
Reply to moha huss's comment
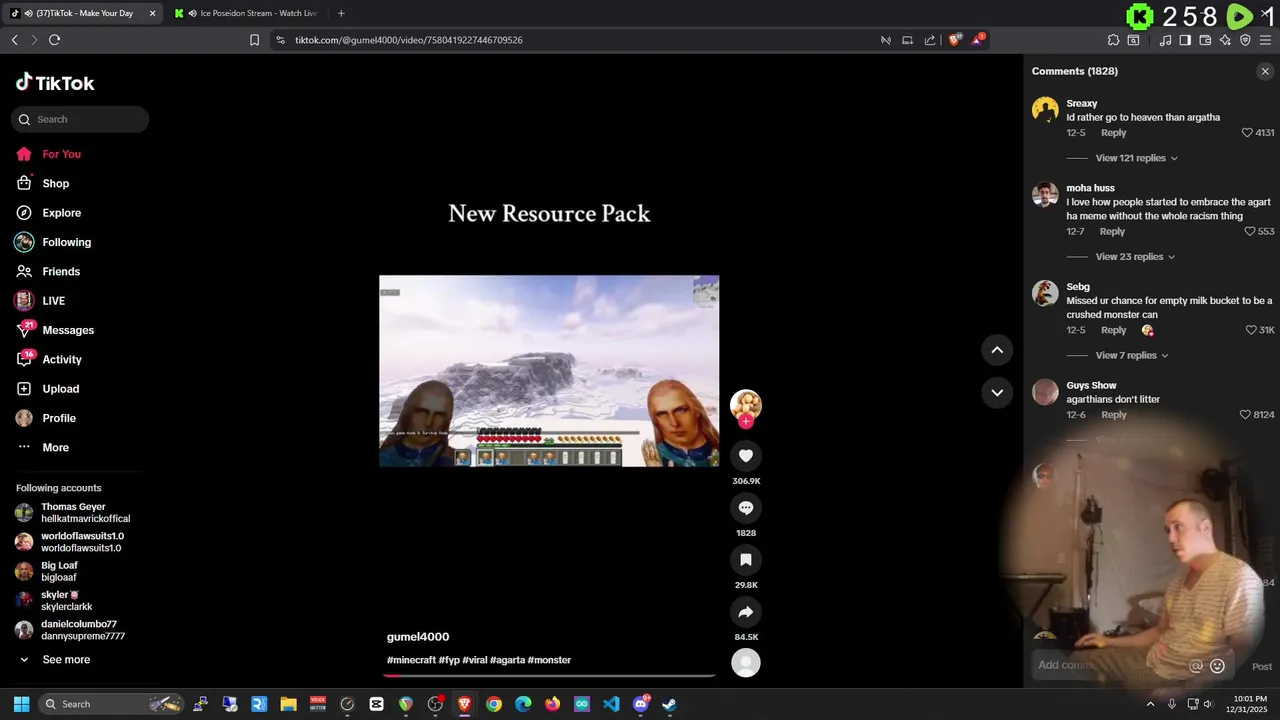pyautogui.click(x=1112, y=232)
